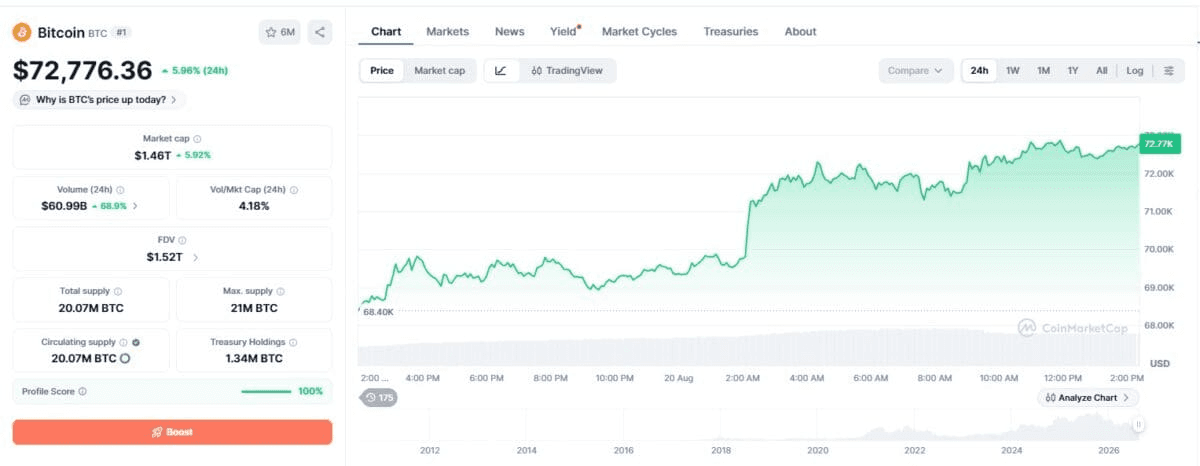Select the line chart type icon
Image resolution: width=1200 pixels, height=466 pixels.
pos(501,71)
